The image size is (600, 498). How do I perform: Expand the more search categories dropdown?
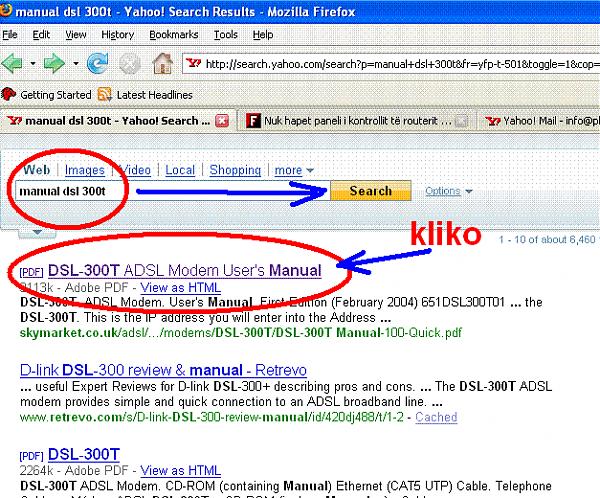tap(294, 170)
